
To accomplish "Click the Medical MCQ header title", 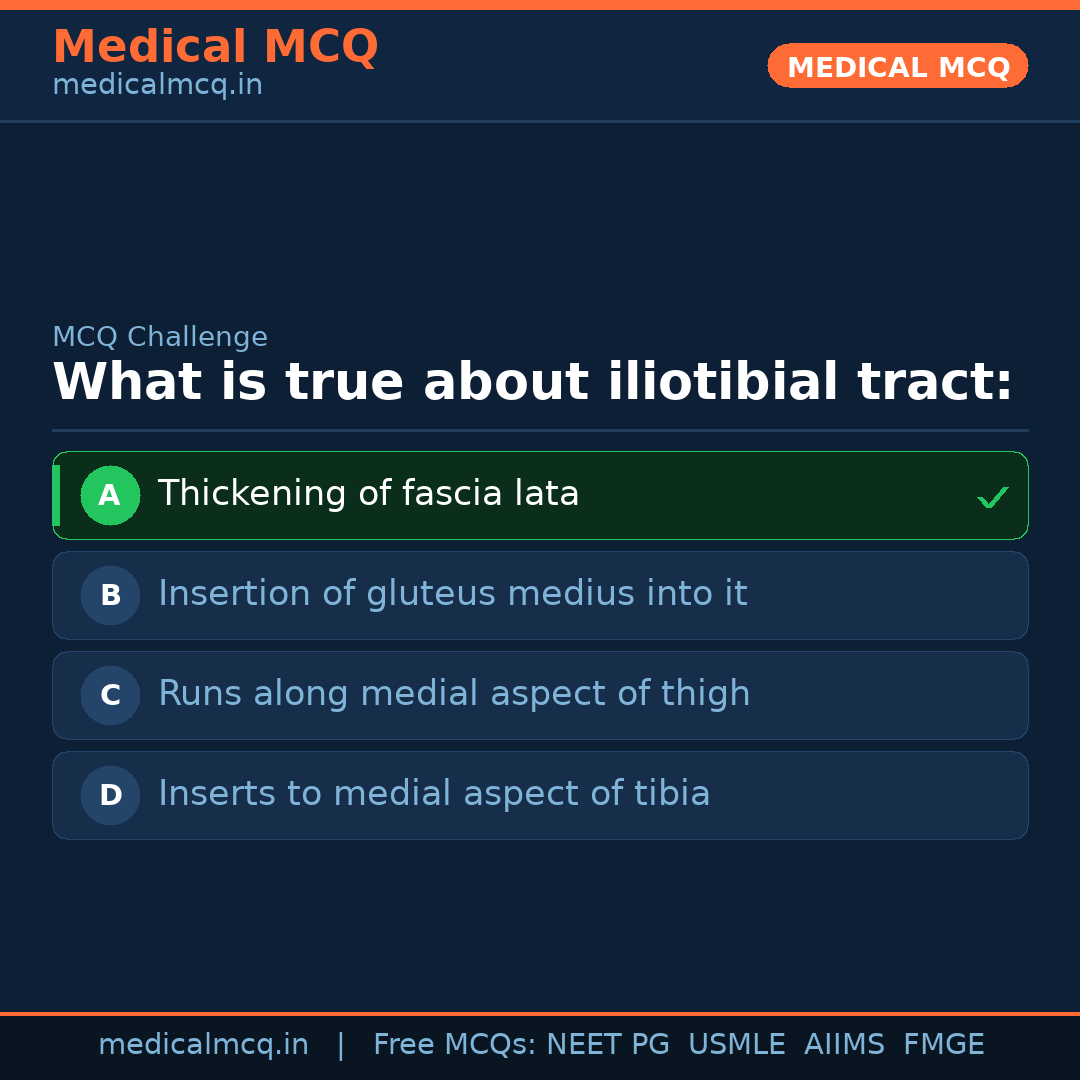I will click(x=215, y=47).
